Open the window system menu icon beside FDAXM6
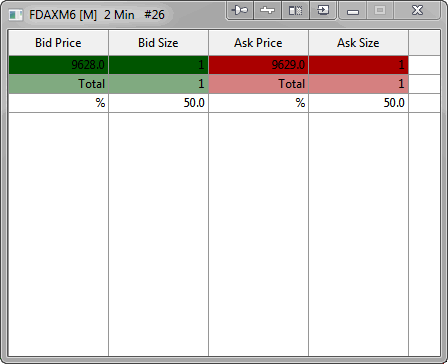 [16, 15]
